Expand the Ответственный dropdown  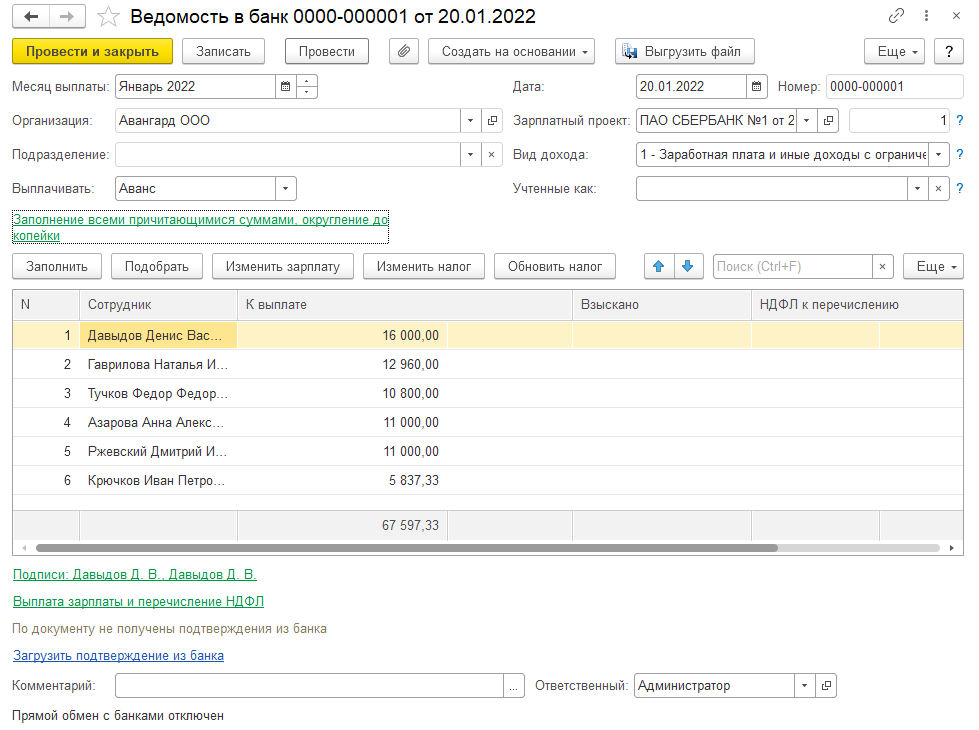[805, 686]
